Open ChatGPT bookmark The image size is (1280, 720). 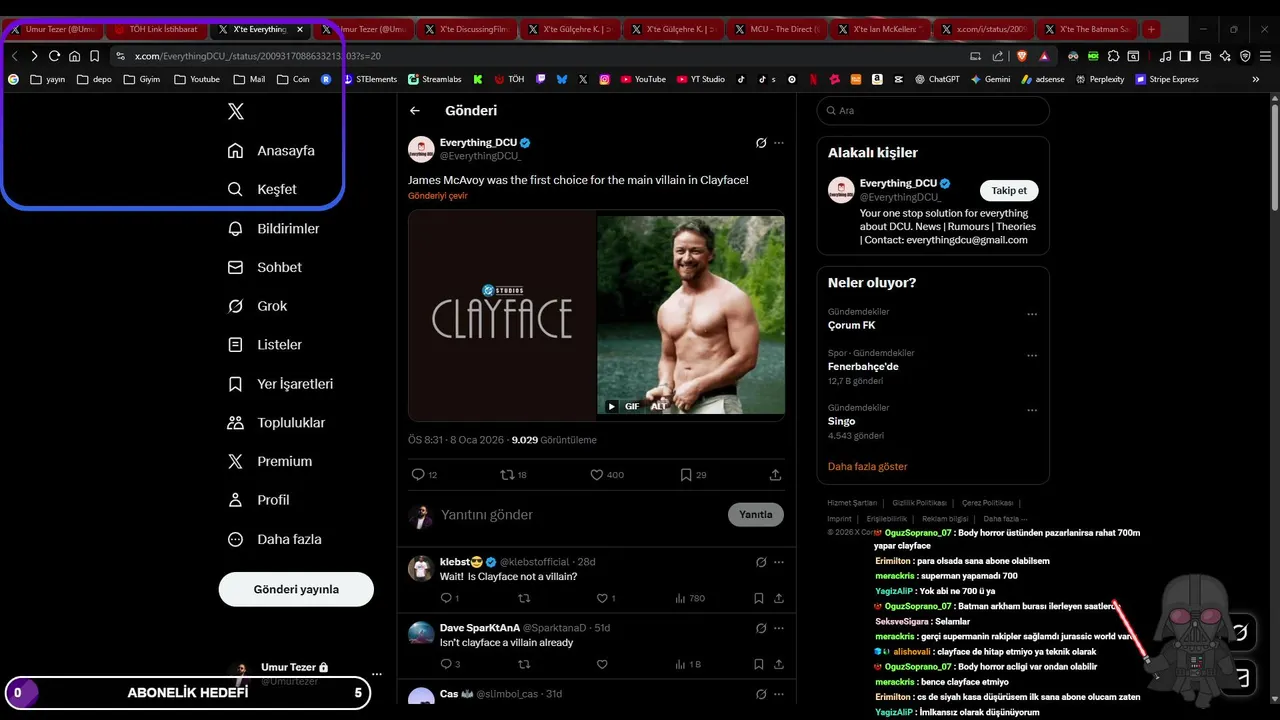(937, 79)
